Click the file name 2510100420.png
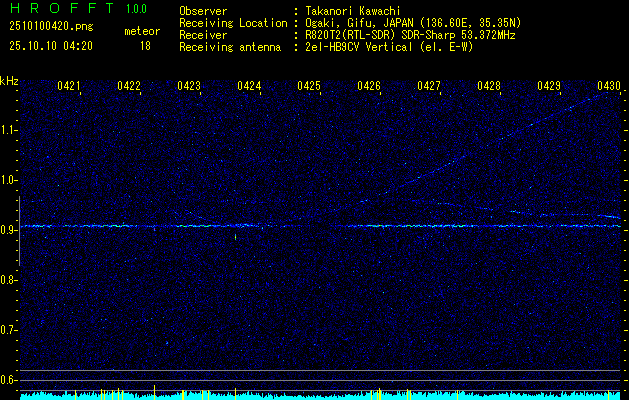 point(51,26)
